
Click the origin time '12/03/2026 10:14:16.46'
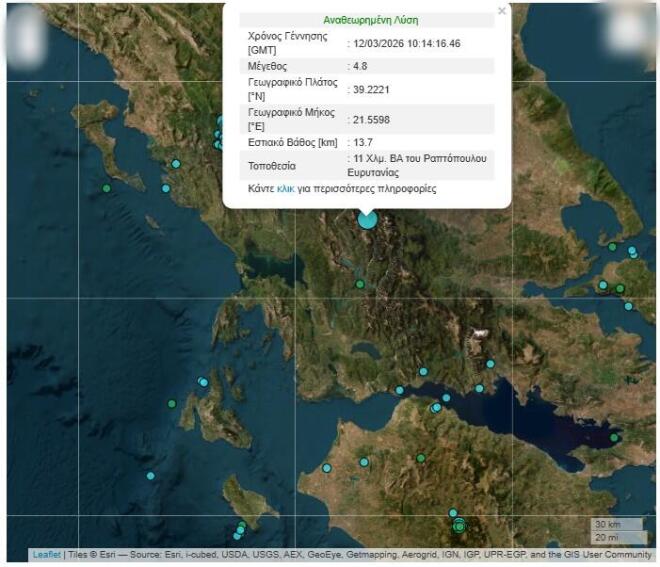coord(407,43)
